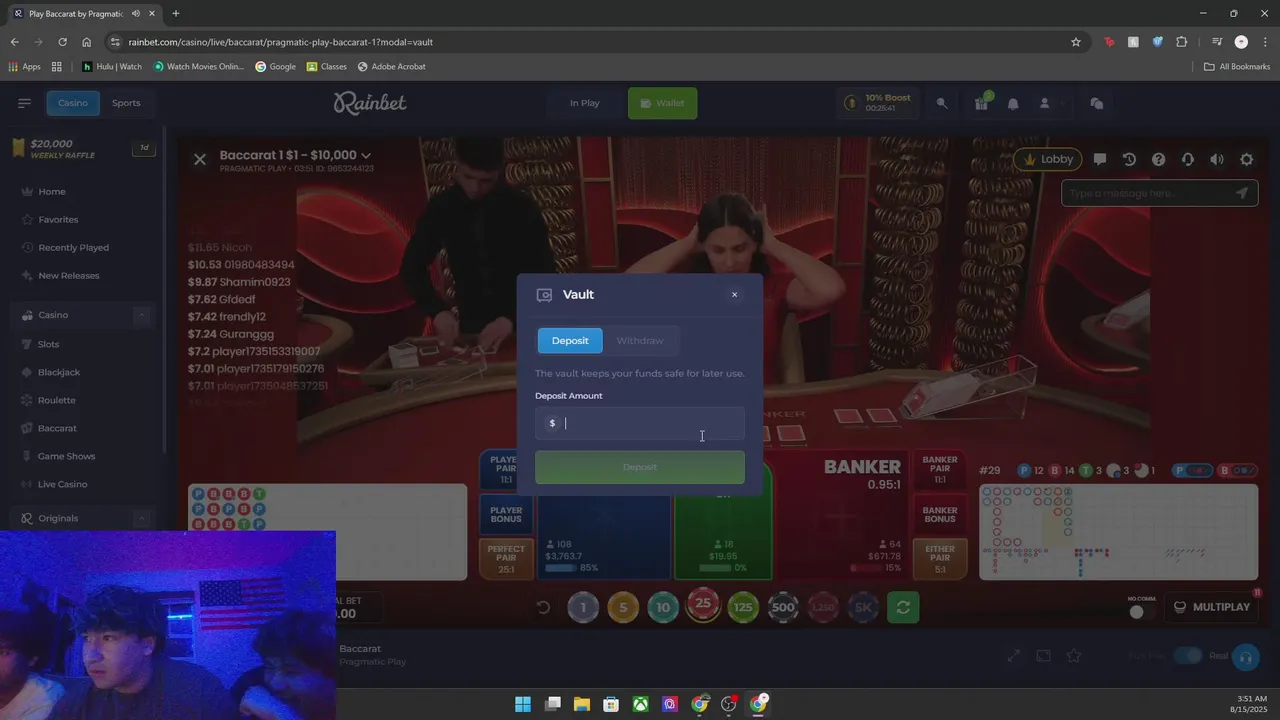
Task: Add game to favorites star icon
Action: pos(1074,656)
